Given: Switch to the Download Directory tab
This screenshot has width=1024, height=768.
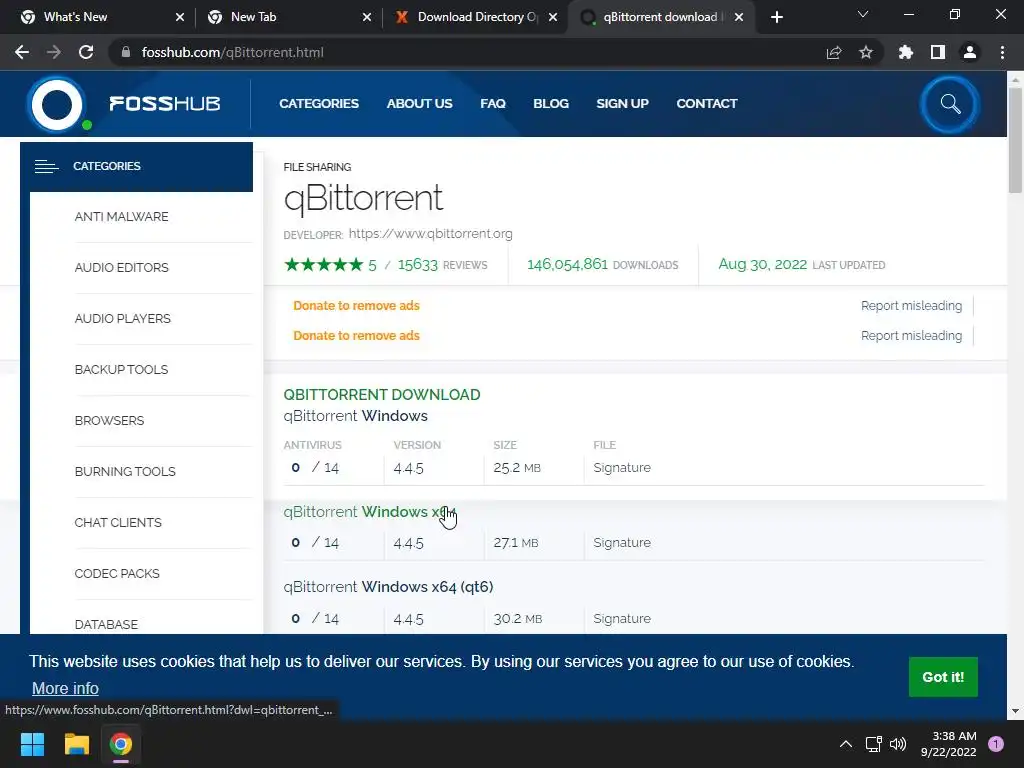Looking at the screenshot, I should tap(475, 17).
